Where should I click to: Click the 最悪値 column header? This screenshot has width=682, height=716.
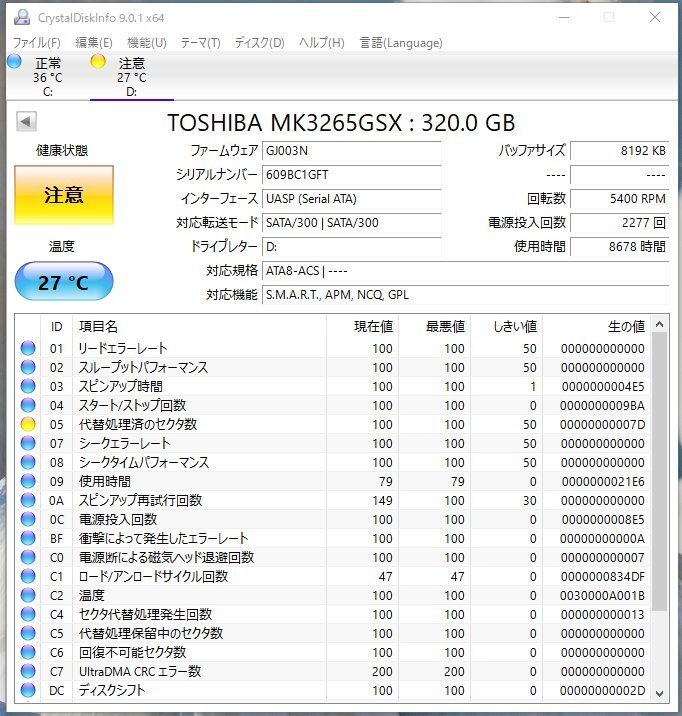pos(435,326)
